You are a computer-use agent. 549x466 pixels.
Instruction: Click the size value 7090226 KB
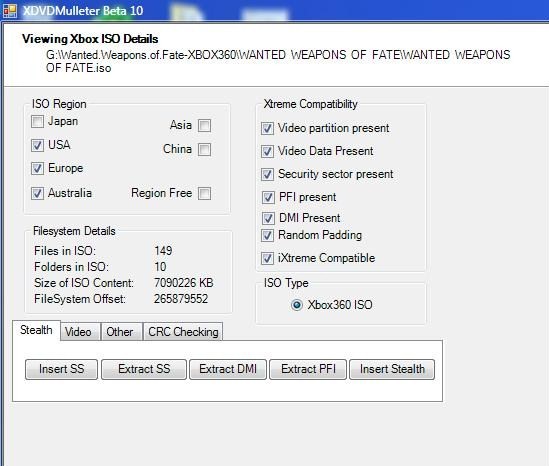(x=184, y=283)
